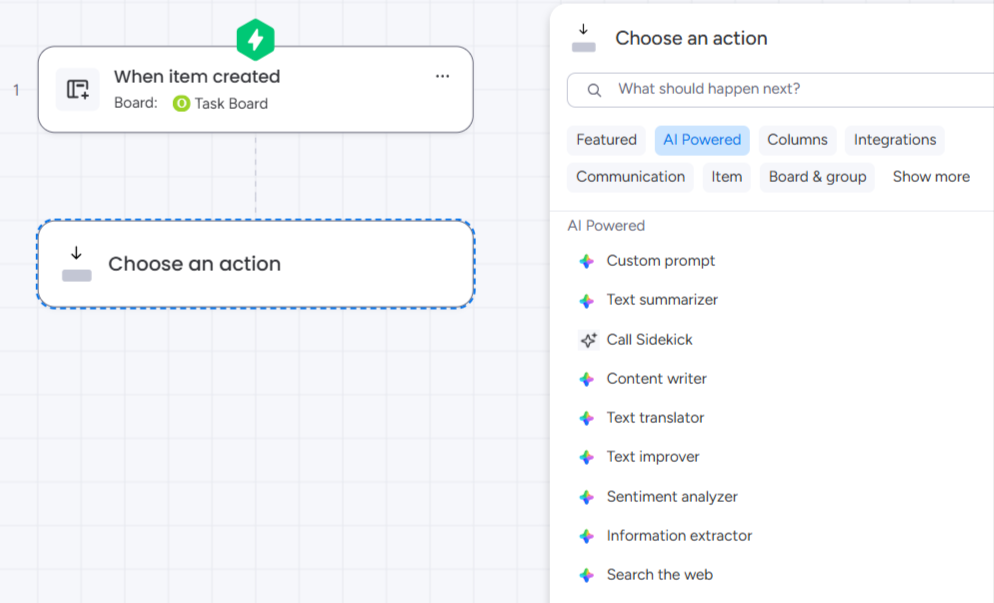This screenshot has height=603, width=994.
Task: Choose the Text summarizer action
Action: pos(661,300)
